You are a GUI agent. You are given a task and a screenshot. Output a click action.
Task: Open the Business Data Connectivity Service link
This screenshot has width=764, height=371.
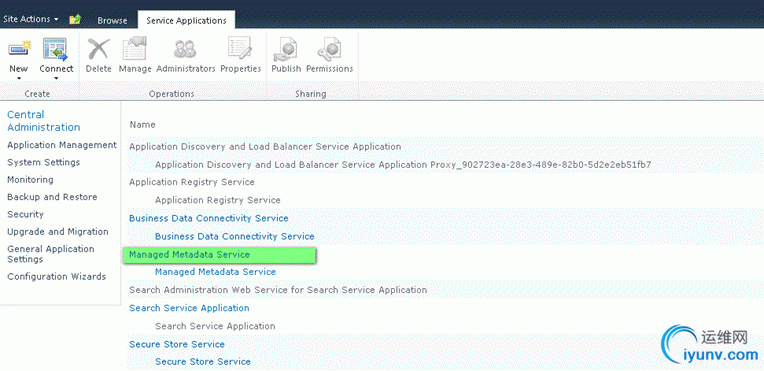209,218
